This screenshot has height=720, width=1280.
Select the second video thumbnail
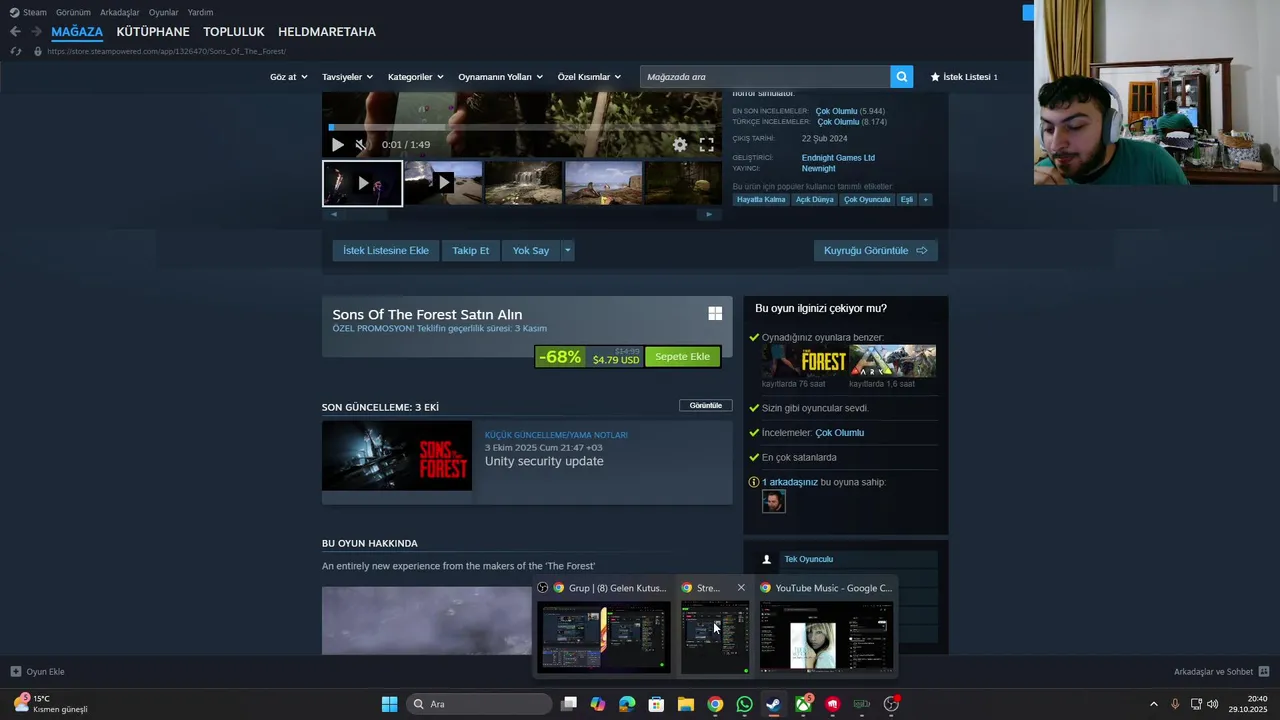click(x=443, y=183)
